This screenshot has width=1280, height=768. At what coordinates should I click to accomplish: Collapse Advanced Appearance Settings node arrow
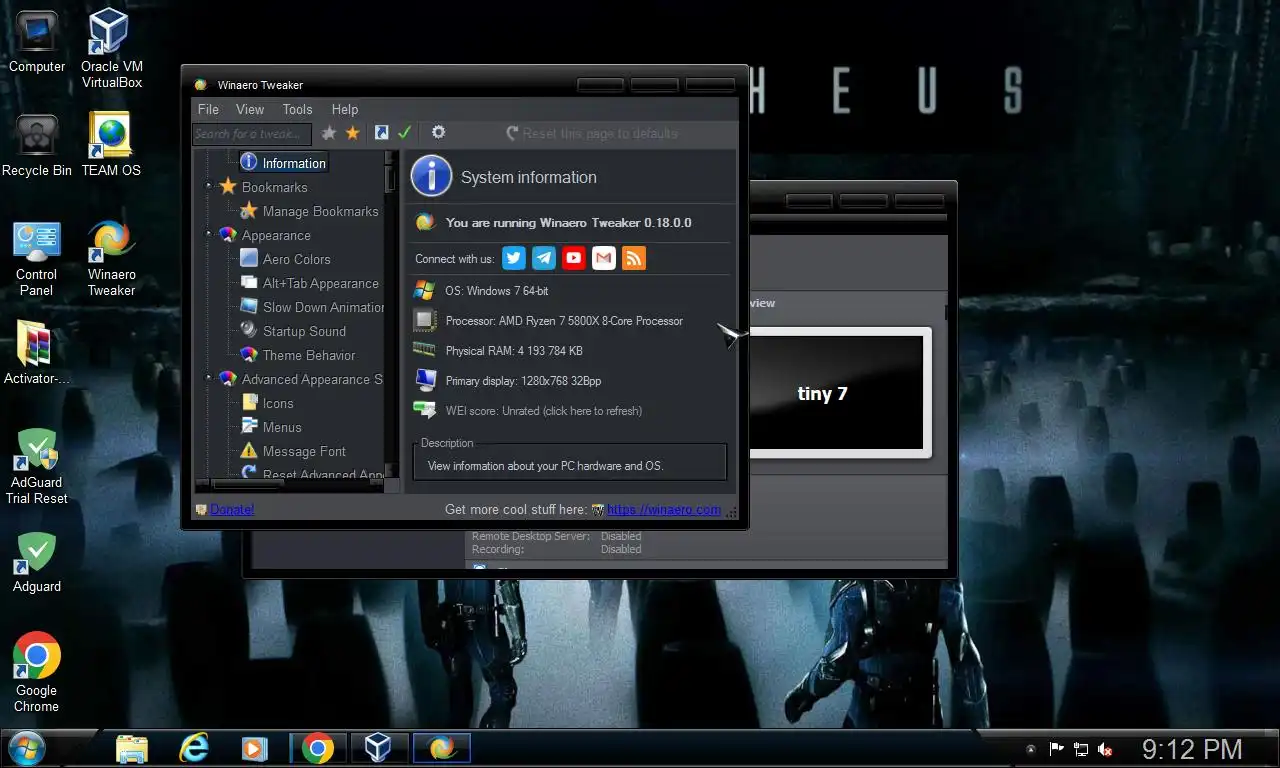click(x=209, y=378)
